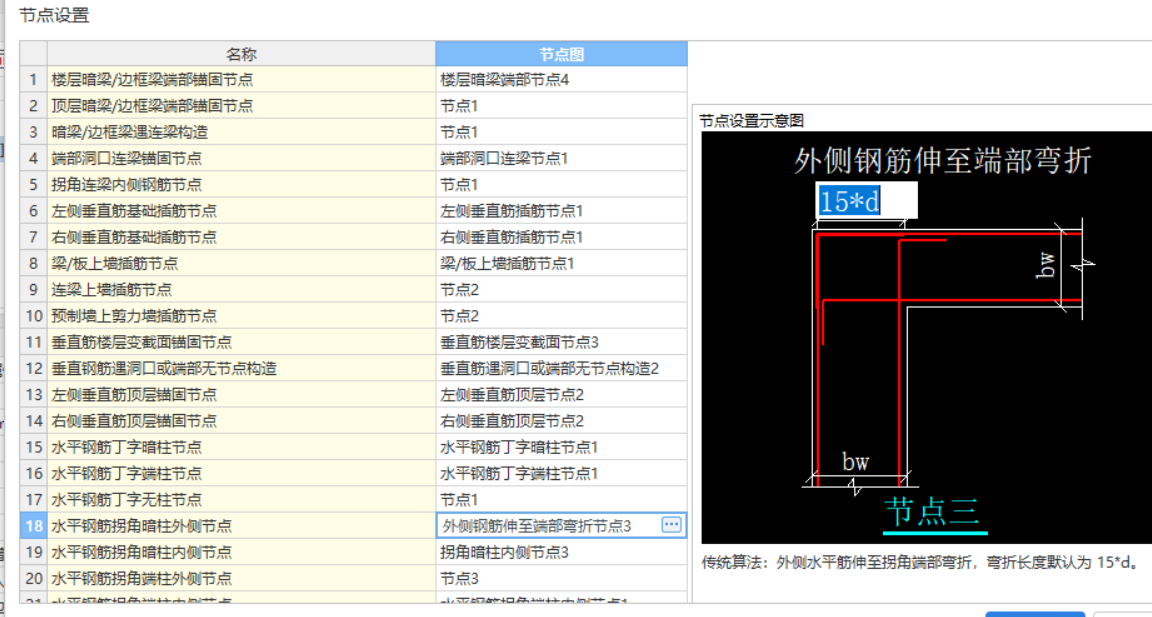
Task: Select row 水平钢筋拐角暗柱内侧节点
Action: (242, 552)
